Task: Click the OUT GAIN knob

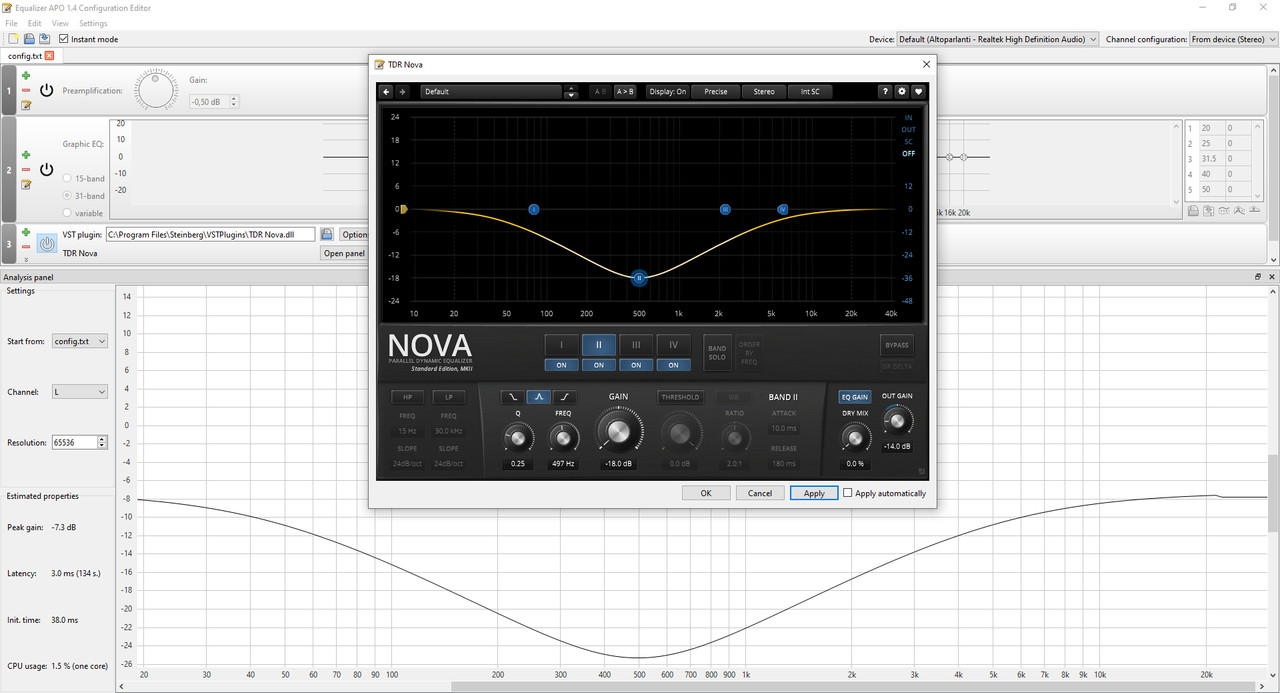Action: (x=897, y=421)
